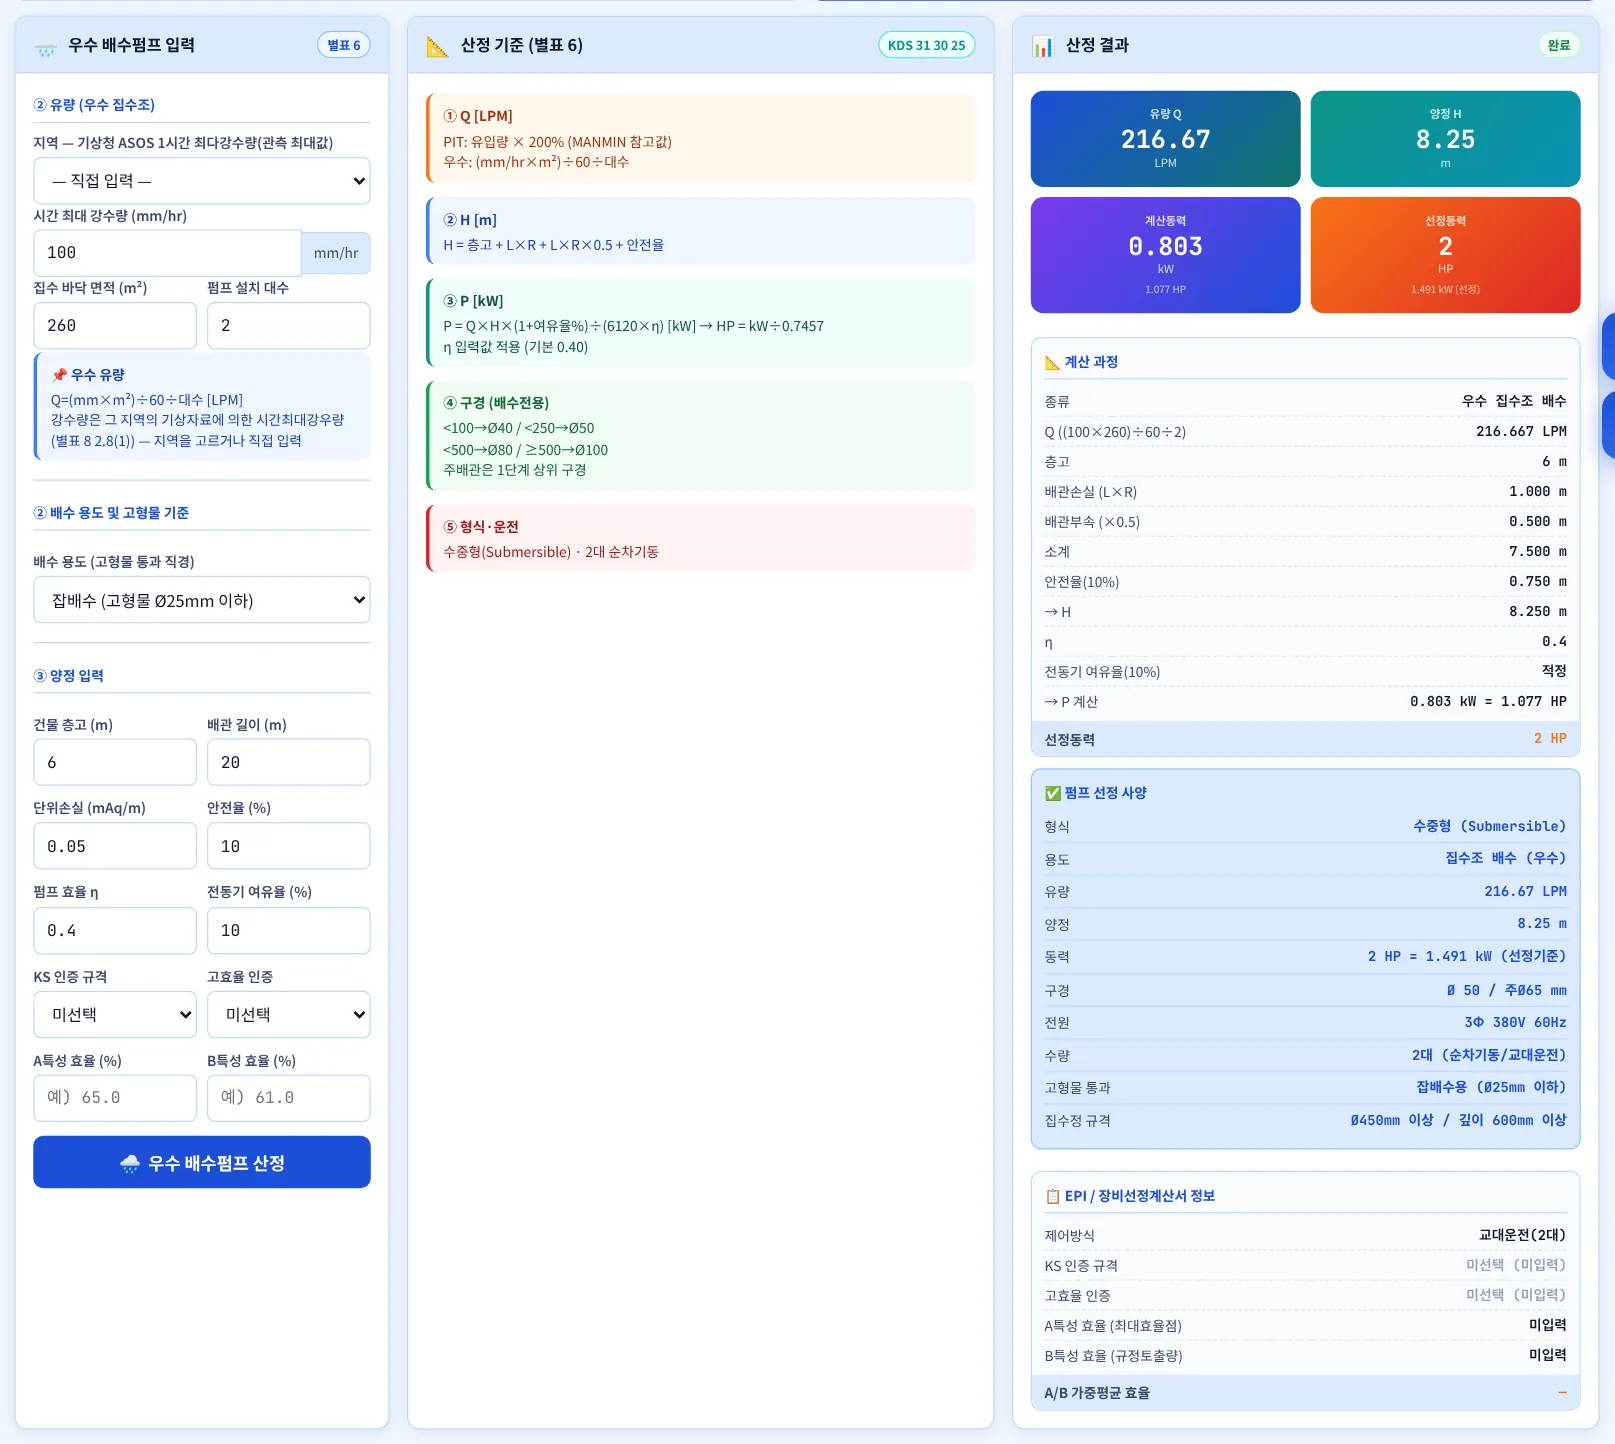Click the 교대운전(2대) 제어방식 value
Image resolution: width=1615 pixels, height=1444 pixels.
1522,1235
